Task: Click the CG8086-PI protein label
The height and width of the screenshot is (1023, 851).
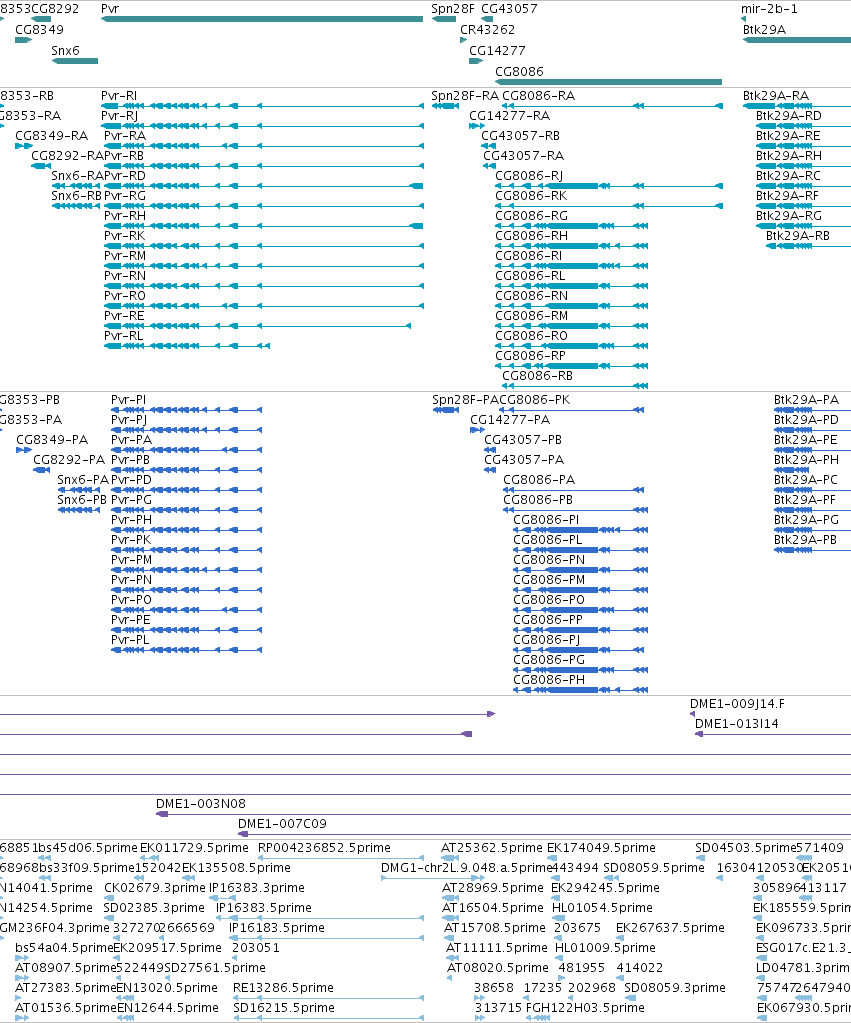Action: (546, 520)
